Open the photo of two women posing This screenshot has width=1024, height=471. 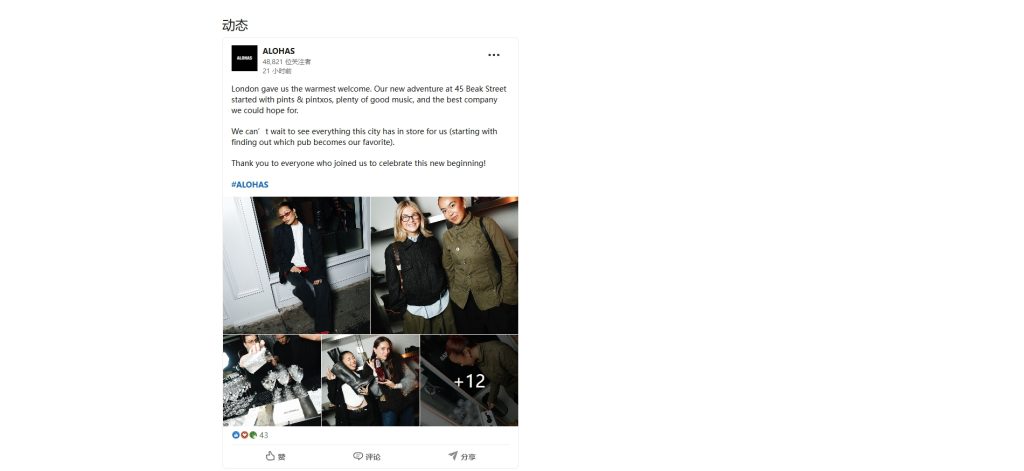tap(444, 265)
